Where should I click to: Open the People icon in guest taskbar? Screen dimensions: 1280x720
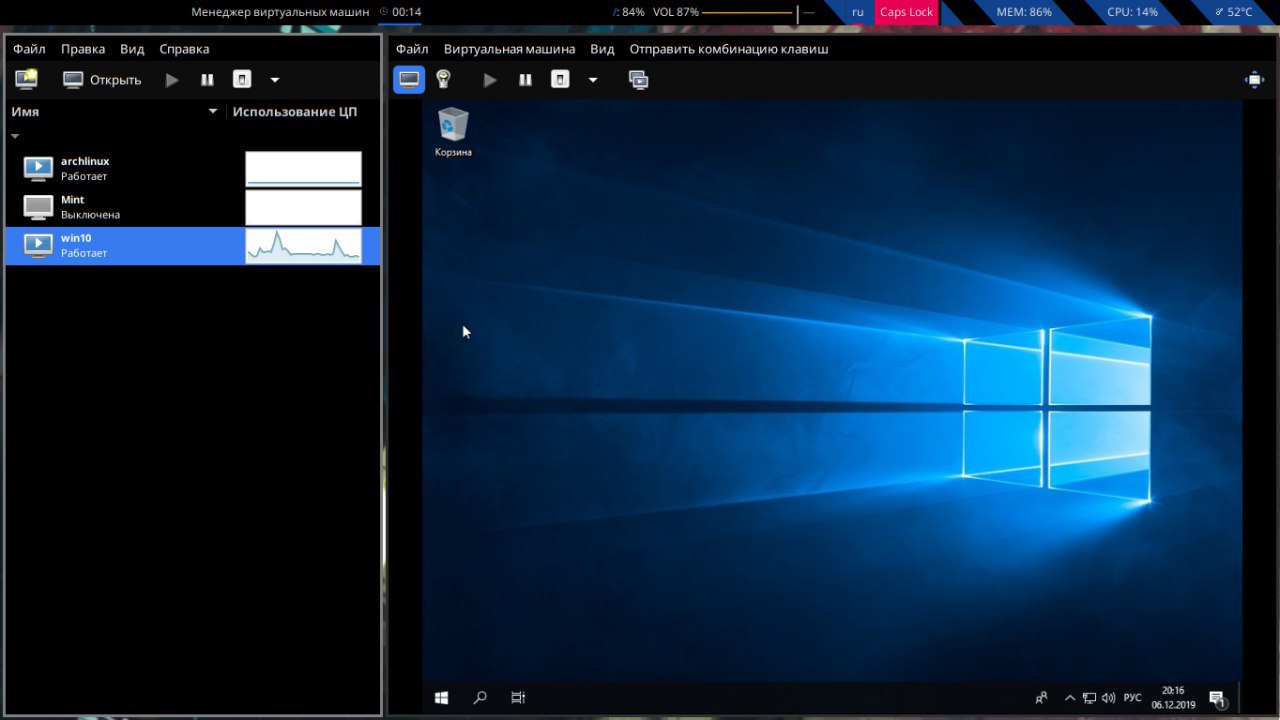[x=1042, y=698]
